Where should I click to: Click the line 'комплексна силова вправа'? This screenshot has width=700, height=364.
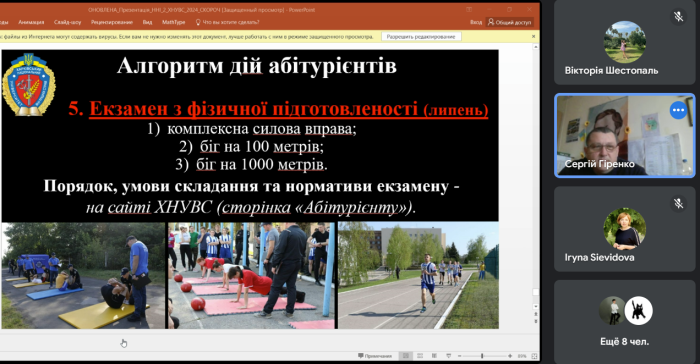262,129
